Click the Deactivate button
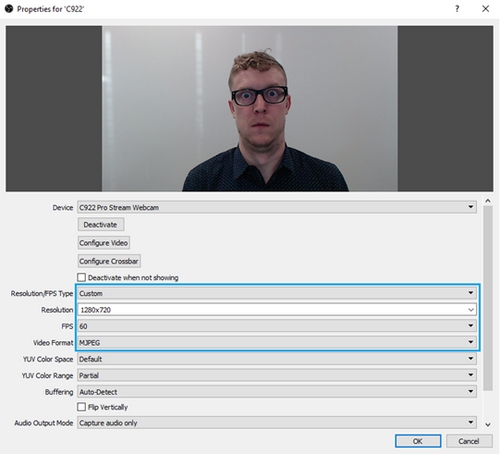Viewport: 500px width, 454px height. point(101,224)
